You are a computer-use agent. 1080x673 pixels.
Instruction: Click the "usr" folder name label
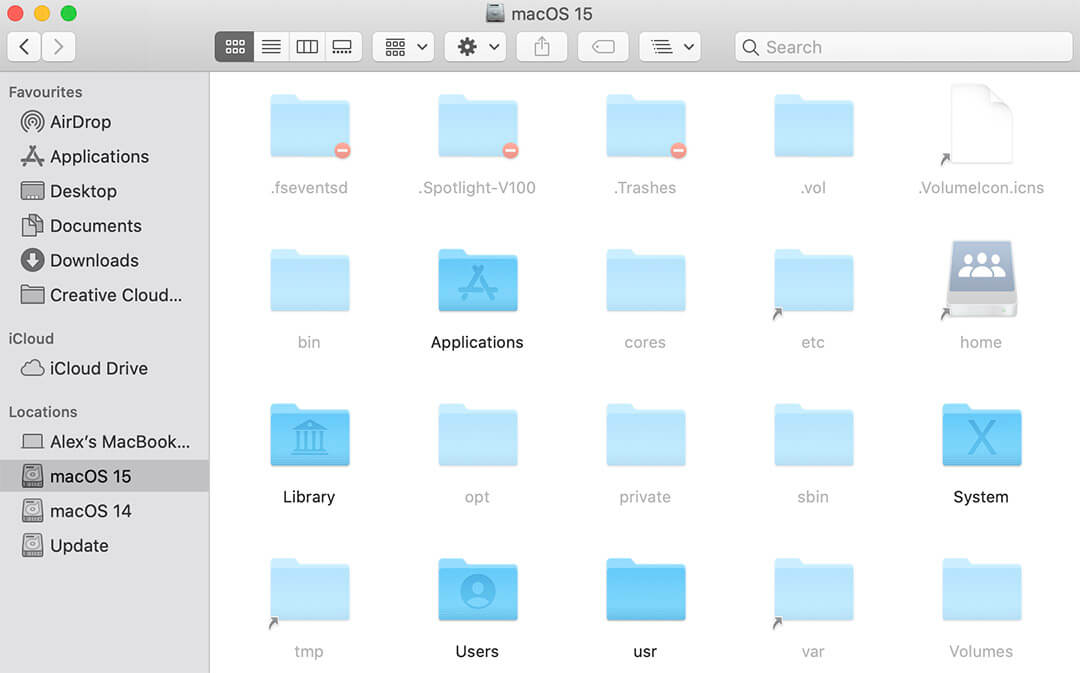tap(645, 652)
